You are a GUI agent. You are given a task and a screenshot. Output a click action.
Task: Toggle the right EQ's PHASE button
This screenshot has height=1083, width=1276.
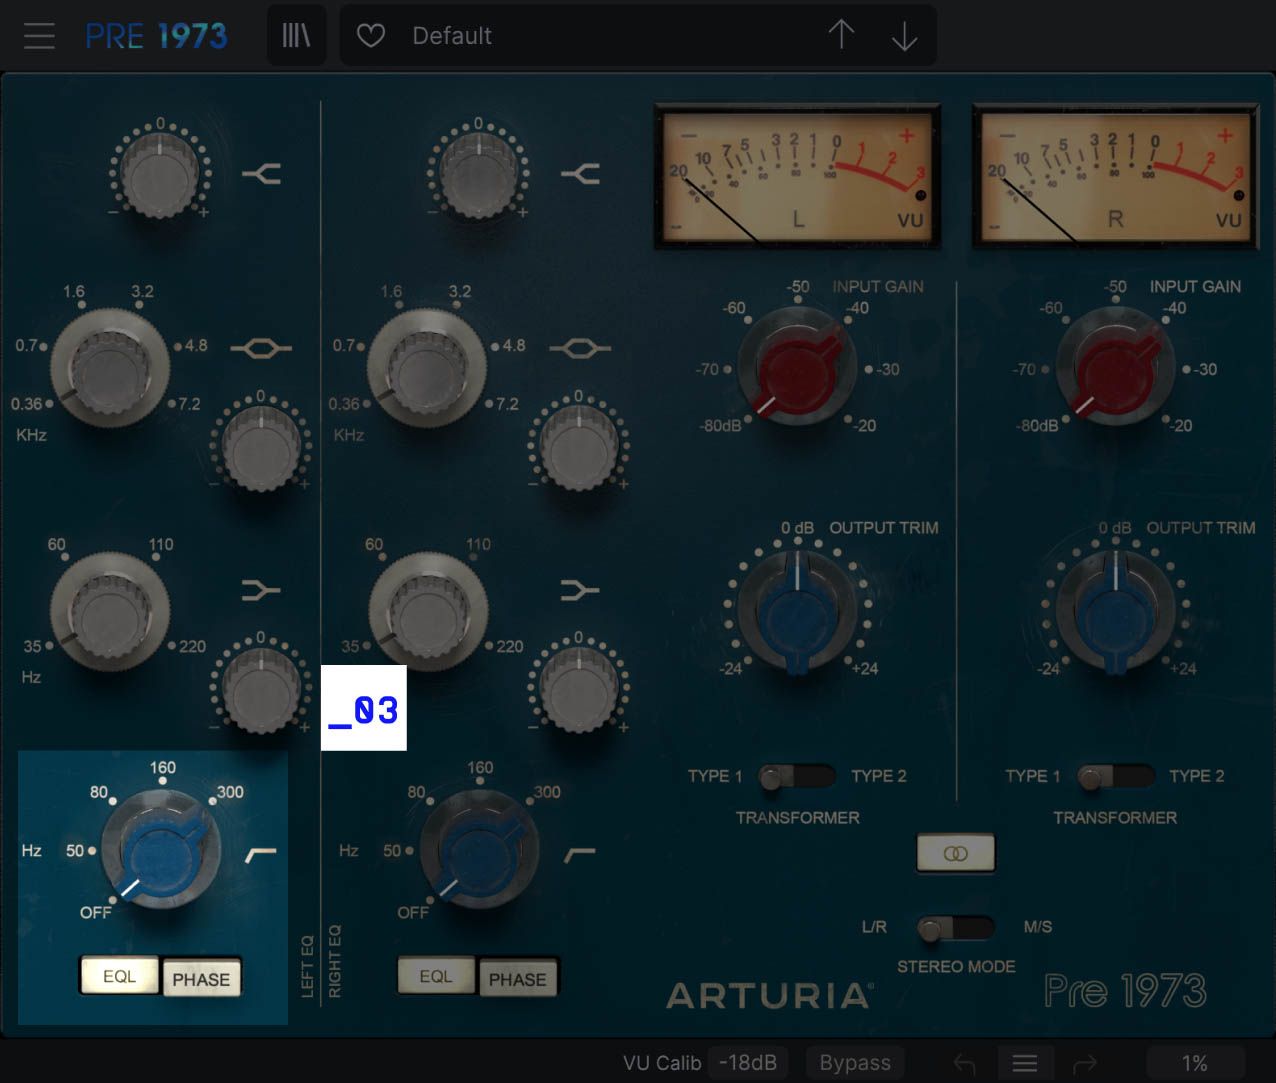pyautogui.click(x=518, y=979)
